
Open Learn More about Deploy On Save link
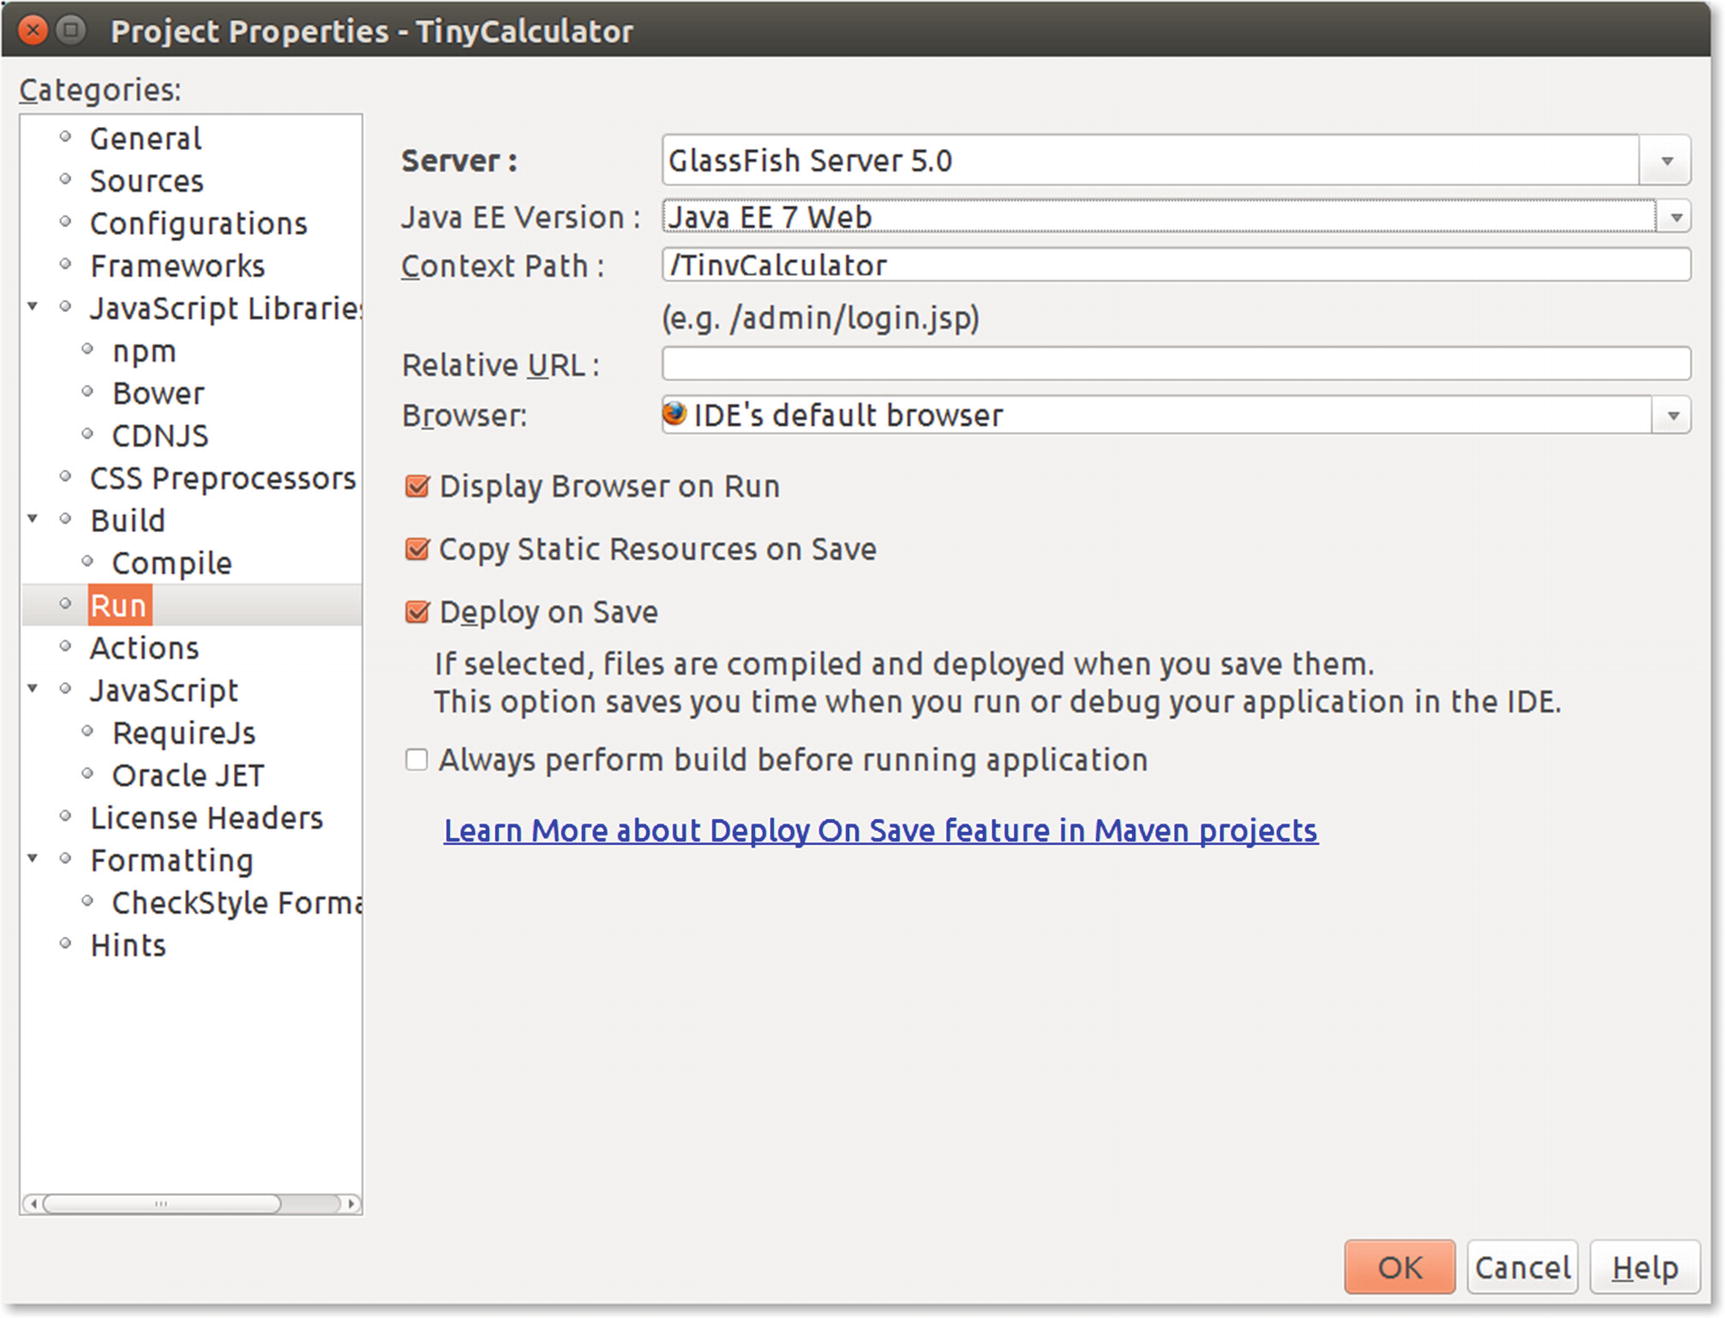881,831
